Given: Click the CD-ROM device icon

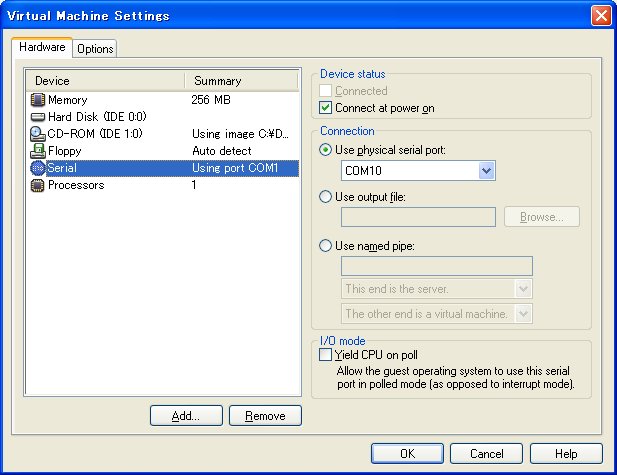Looking at the screenshot, I should pos(38,134).
